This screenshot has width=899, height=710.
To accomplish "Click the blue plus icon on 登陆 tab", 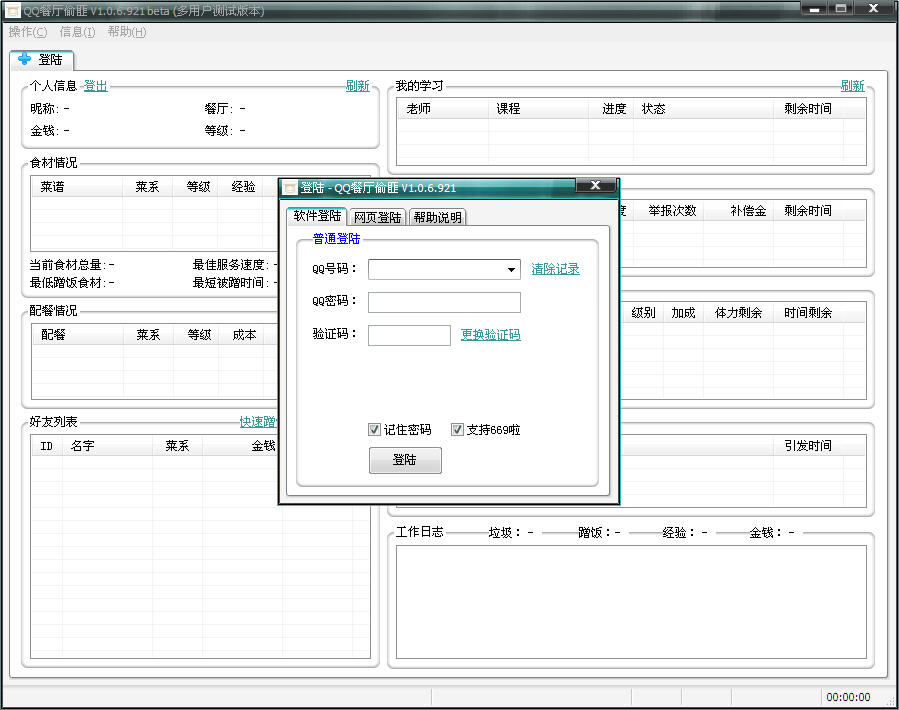I will tap(24, 59).
